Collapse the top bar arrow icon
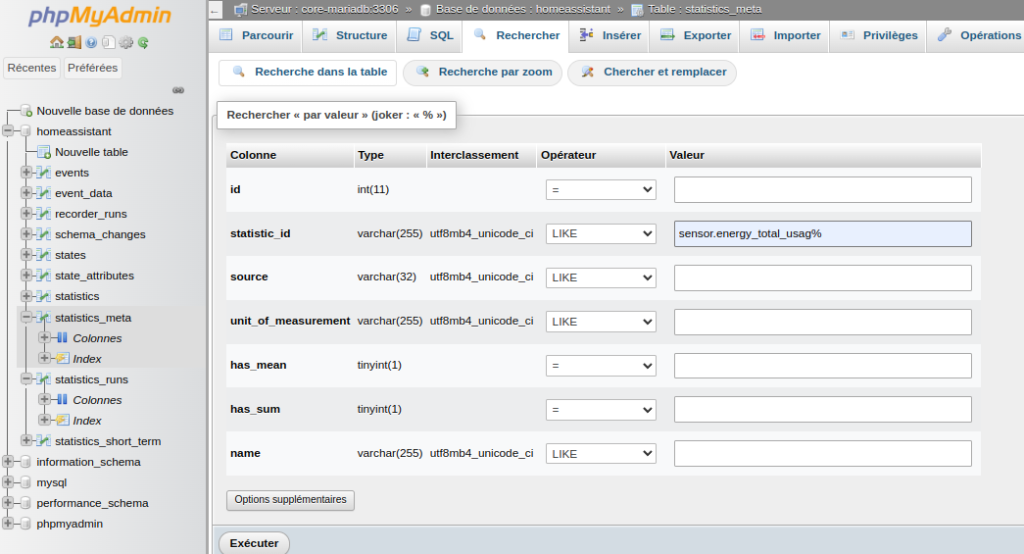This screenshot has width=1024, height=554. (216, 9)
